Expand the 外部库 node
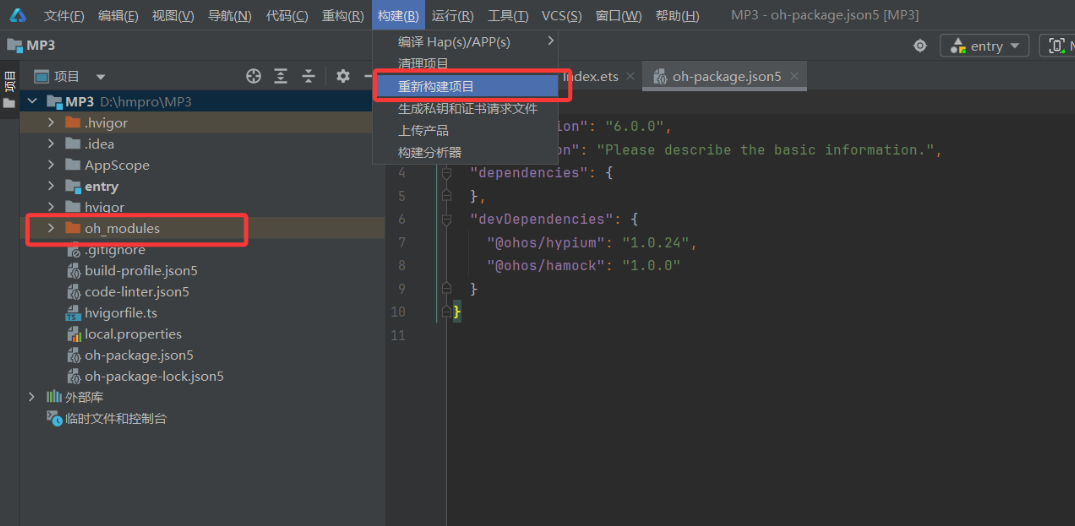The image size is (1075, 526). (32, 397)
